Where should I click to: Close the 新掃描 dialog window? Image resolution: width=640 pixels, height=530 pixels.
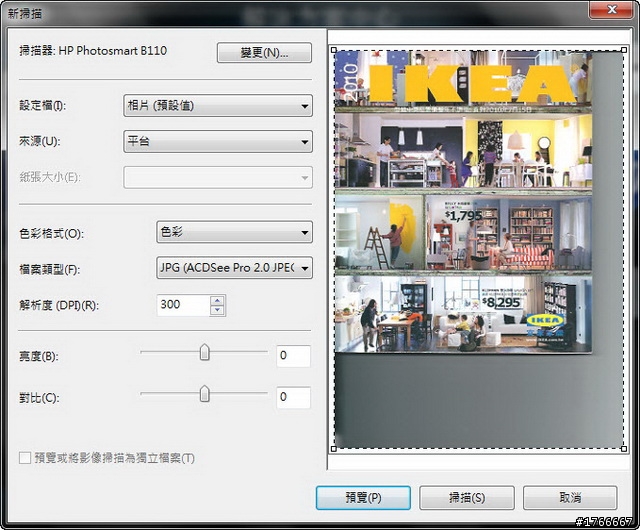click(611, 9)
